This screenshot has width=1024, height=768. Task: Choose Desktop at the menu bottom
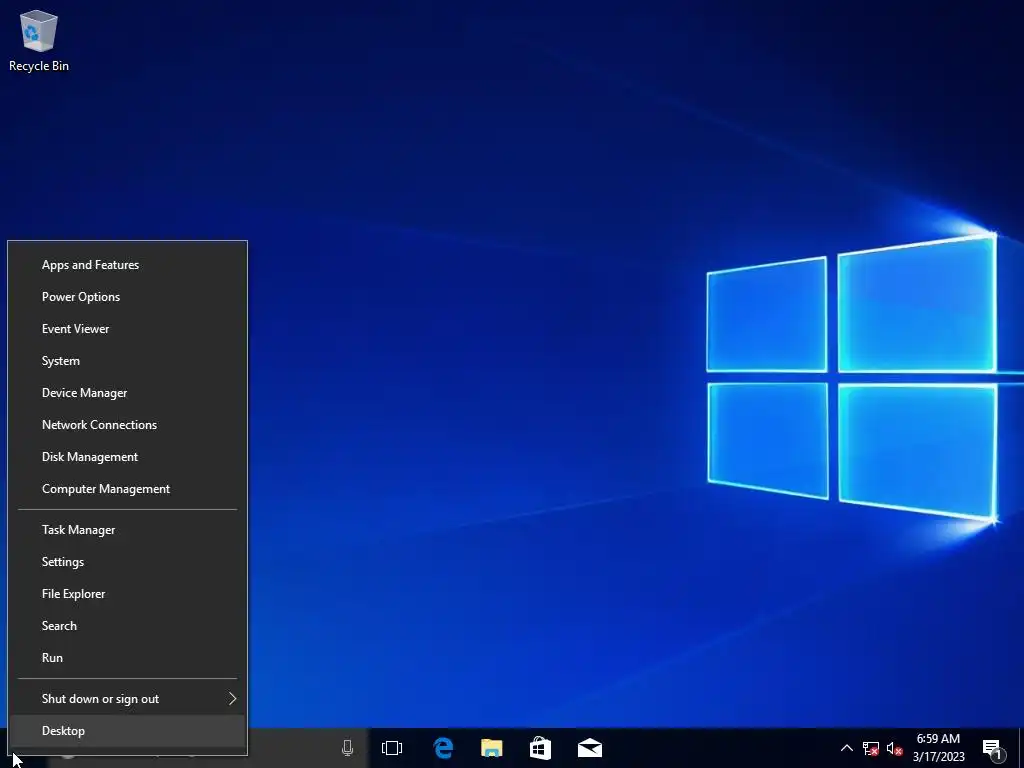127,731
